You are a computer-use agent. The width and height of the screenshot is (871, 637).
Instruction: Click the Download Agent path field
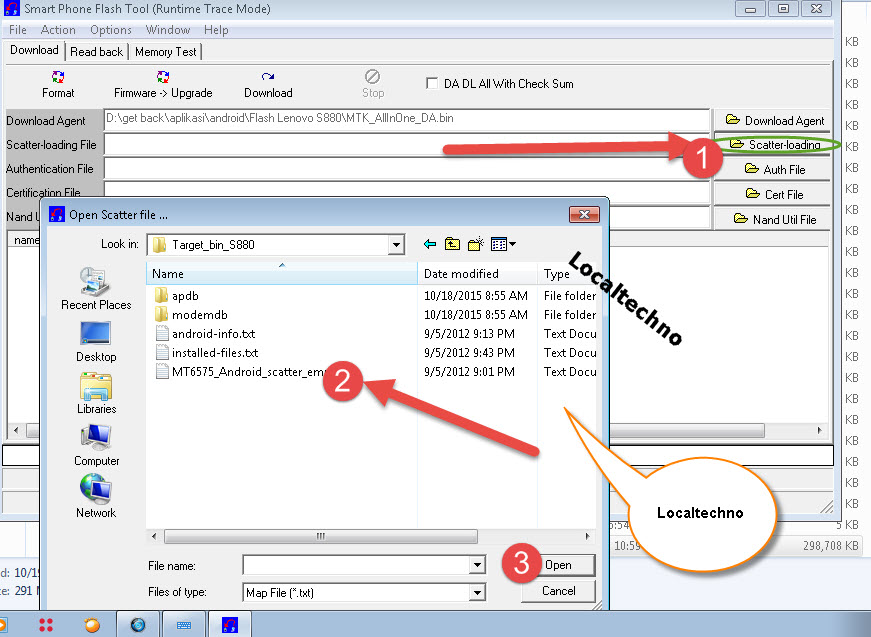pyautogui.click(x=407, y=120)
